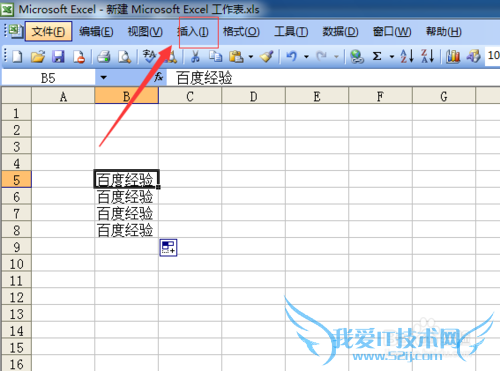
Task: Open the 插入(I) menu
Action: tap(193, 32)
